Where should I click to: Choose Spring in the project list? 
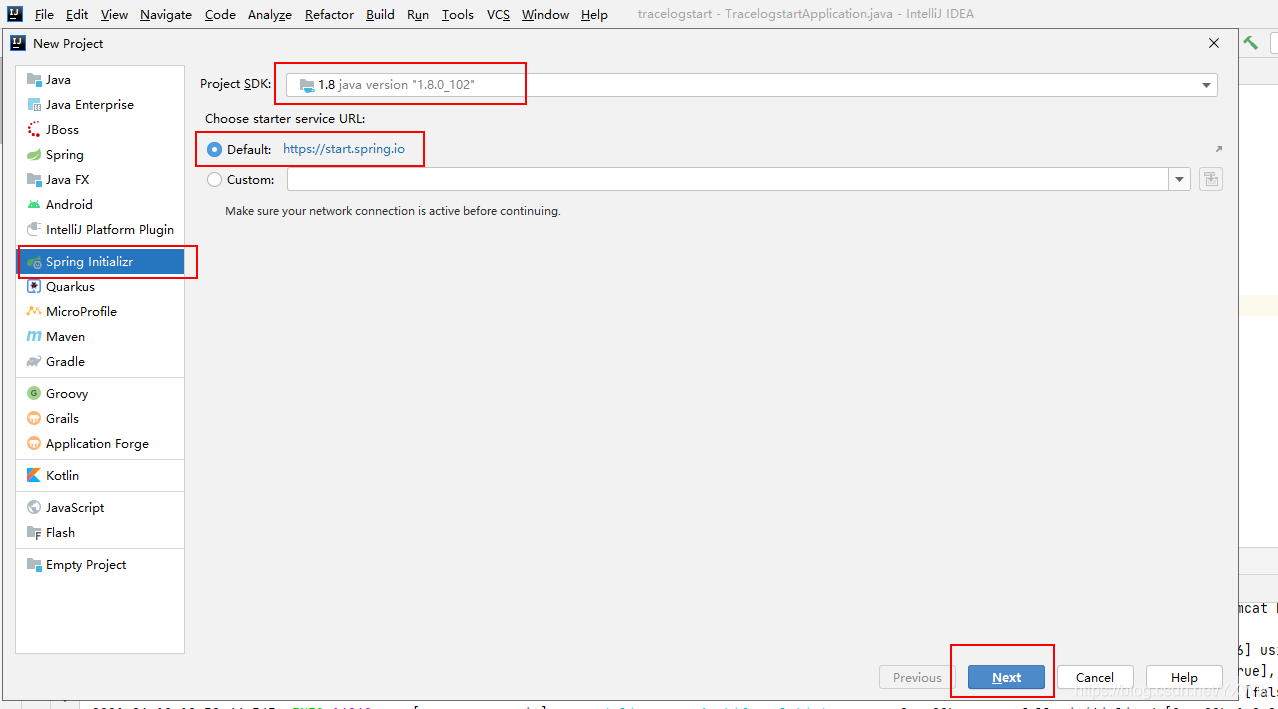tap(100, 154)
